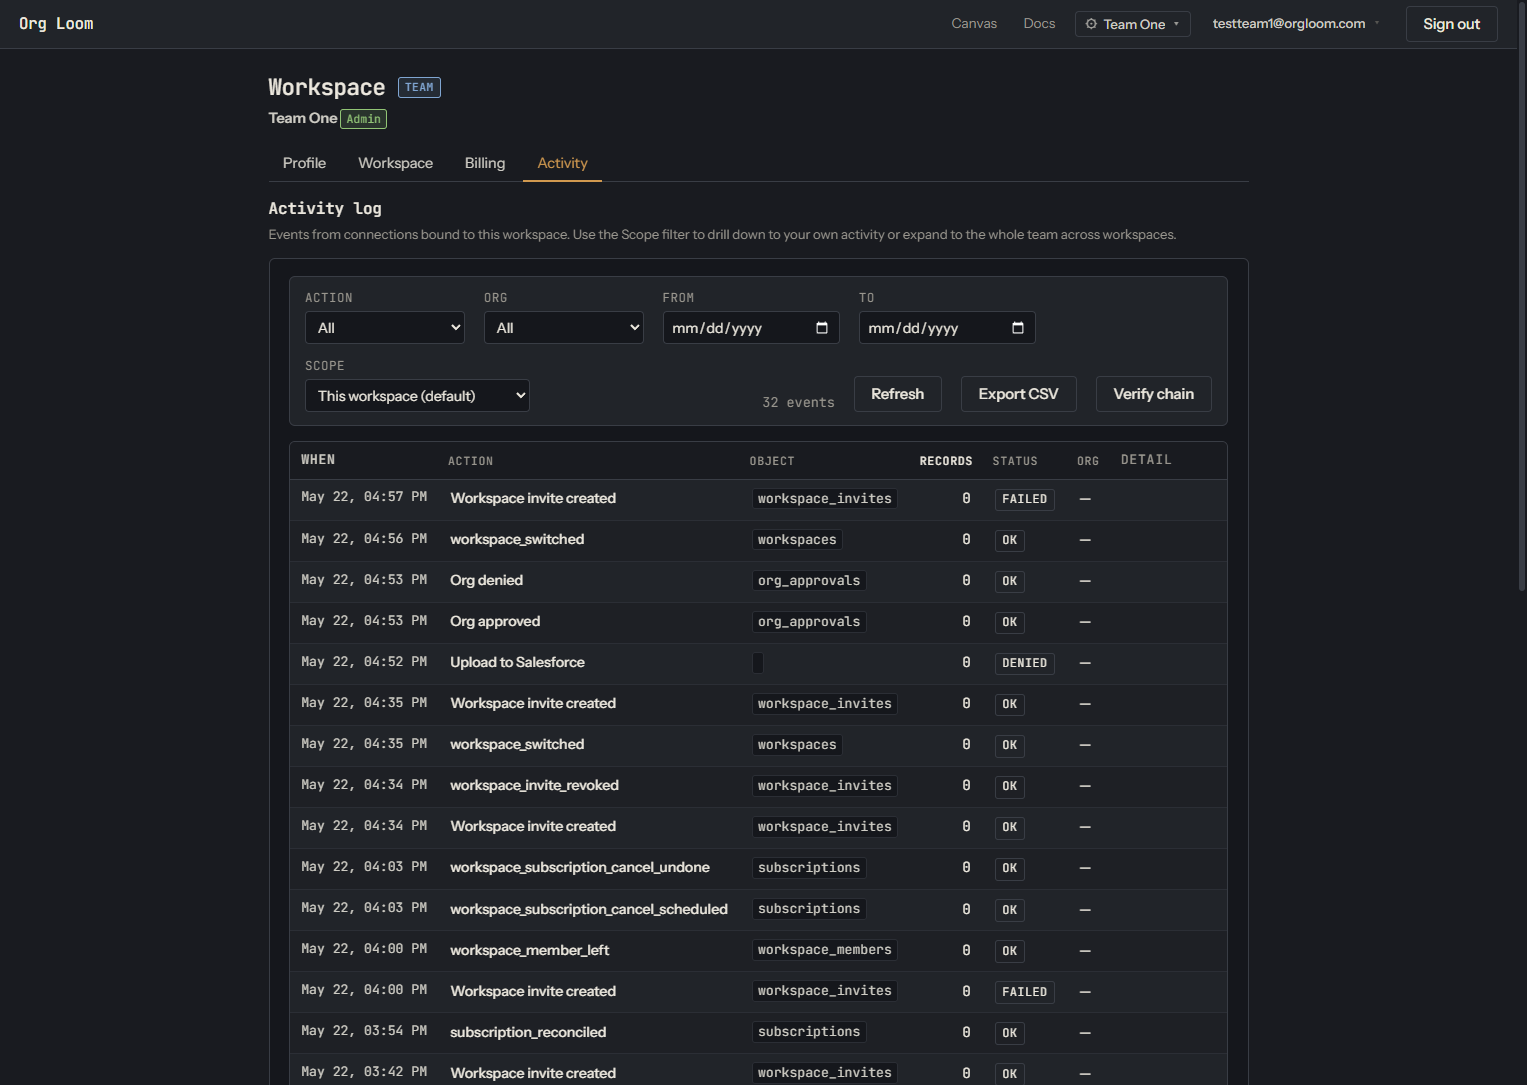The image size is (1527, 1085).
Task: Click the RECORDS column header
Action: [946, 461]
